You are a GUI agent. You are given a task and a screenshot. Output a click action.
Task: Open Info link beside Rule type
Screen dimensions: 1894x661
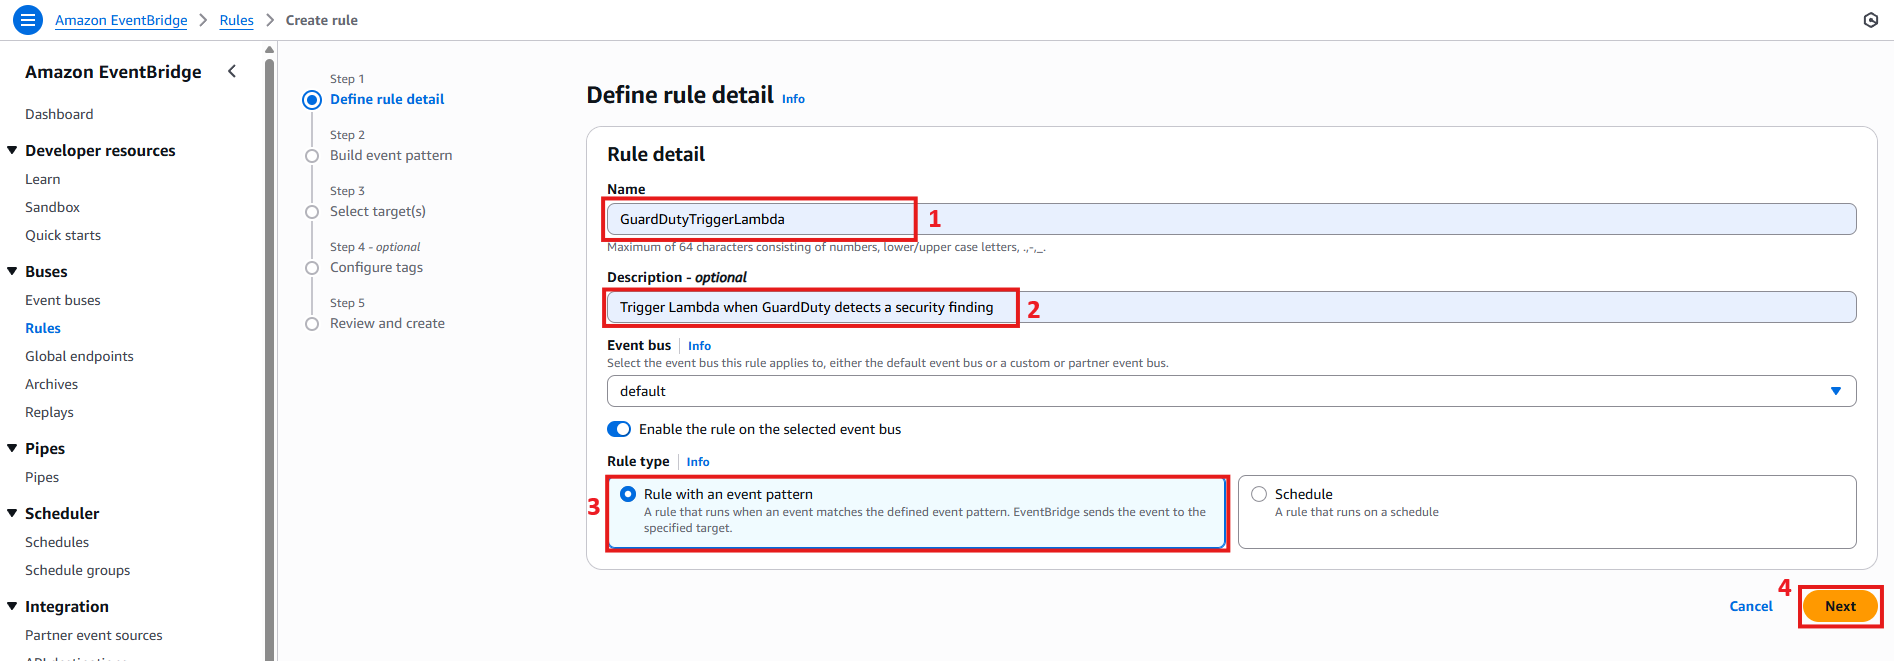(x=698, y=462)
